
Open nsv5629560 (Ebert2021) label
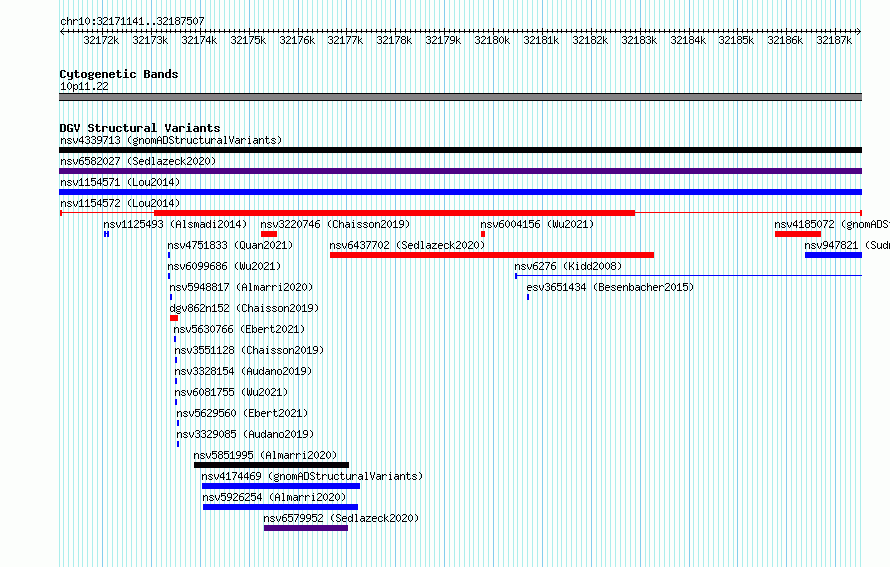[x=242, y=413]
